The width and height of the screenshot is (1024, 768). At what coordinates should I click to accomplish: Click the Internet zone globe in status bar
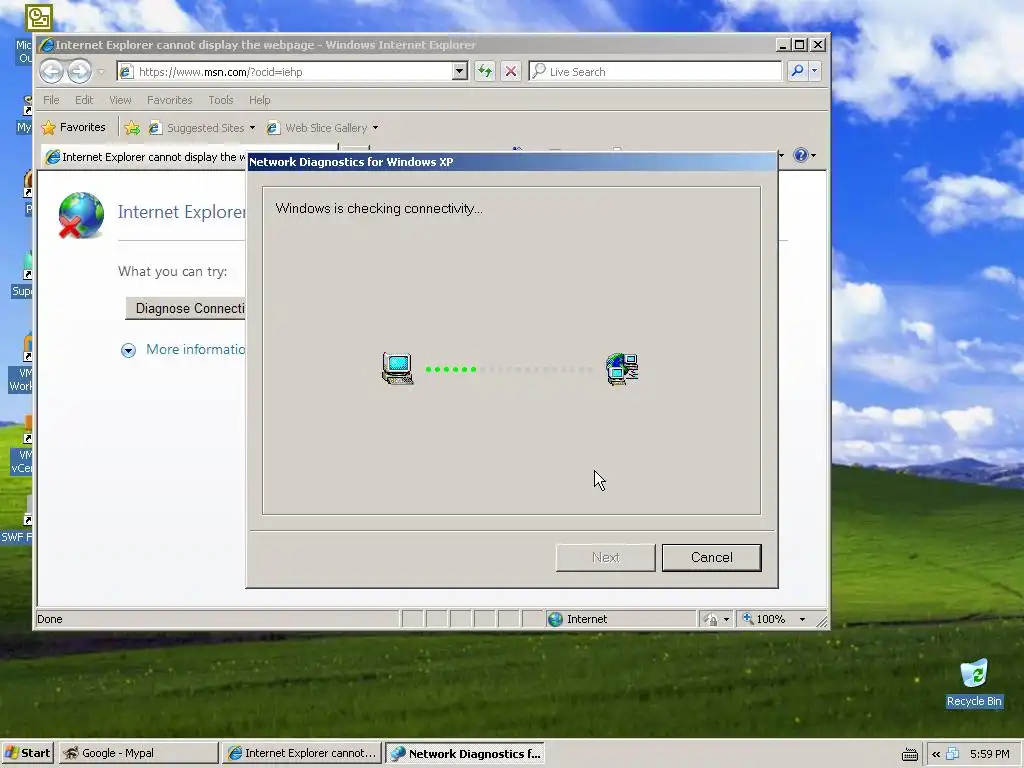[x=556, y=619]
